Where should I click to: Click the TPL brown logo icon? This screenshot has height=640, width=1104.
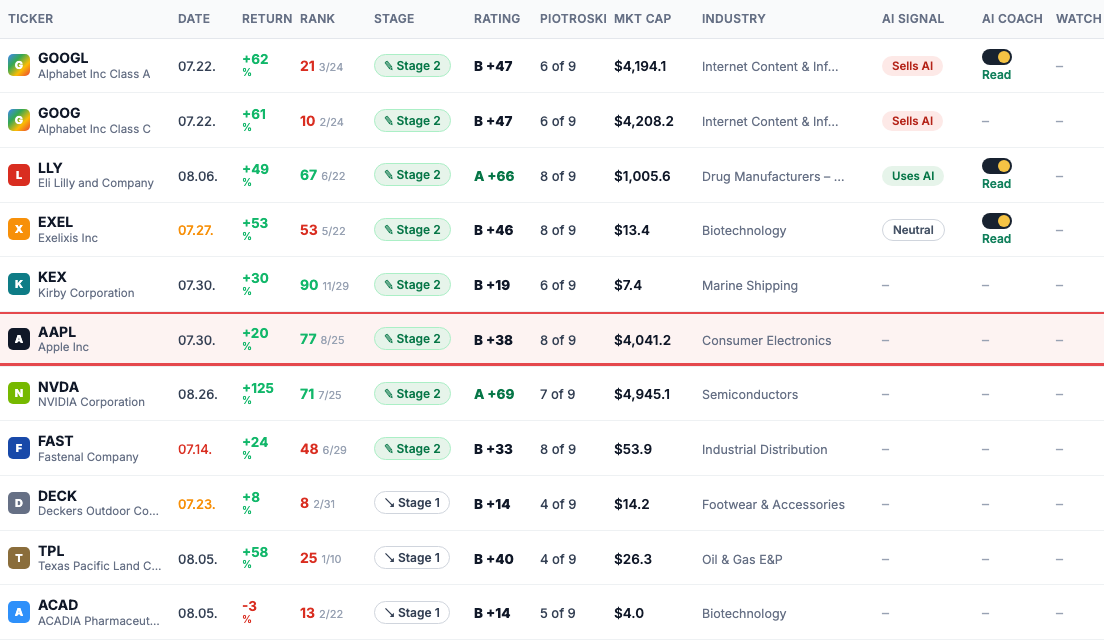[x=19, y=558]
